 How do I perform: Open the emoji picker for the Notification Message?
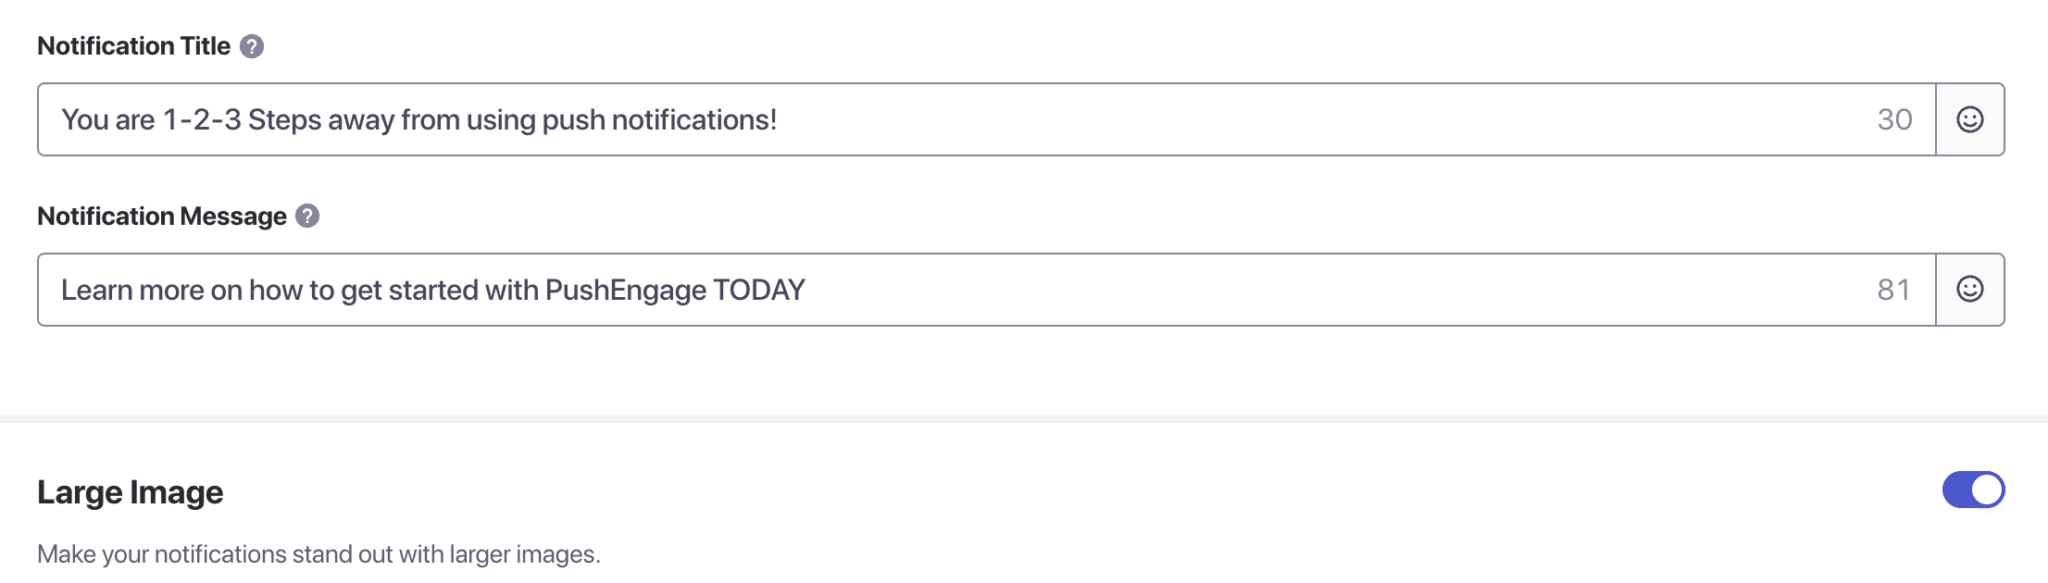click(1969, 290)
